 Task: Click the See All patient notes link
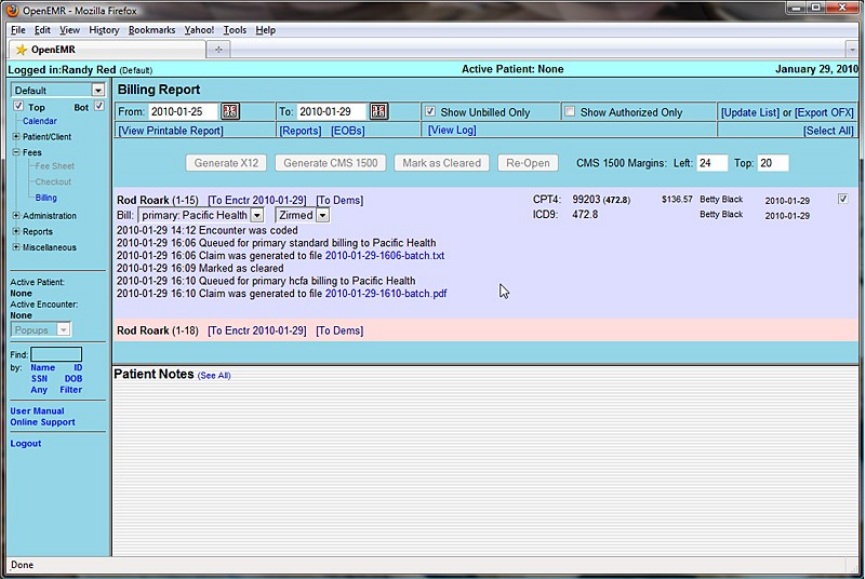[214, 376]
